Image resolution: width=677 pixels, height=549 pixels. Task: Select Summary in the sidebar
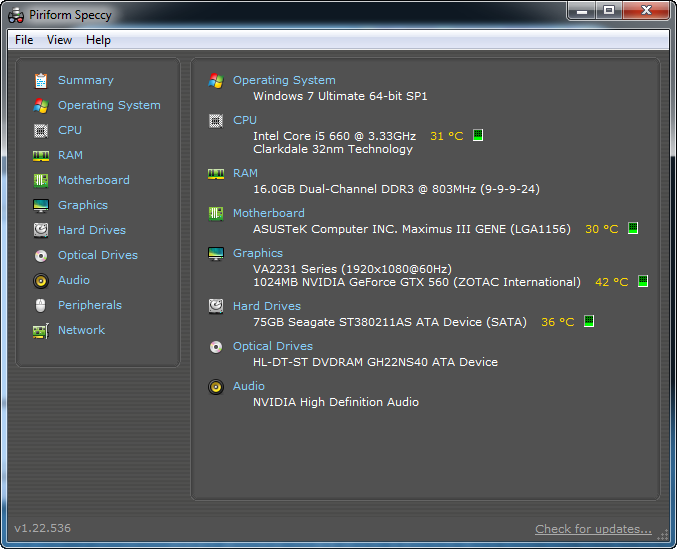86,80
